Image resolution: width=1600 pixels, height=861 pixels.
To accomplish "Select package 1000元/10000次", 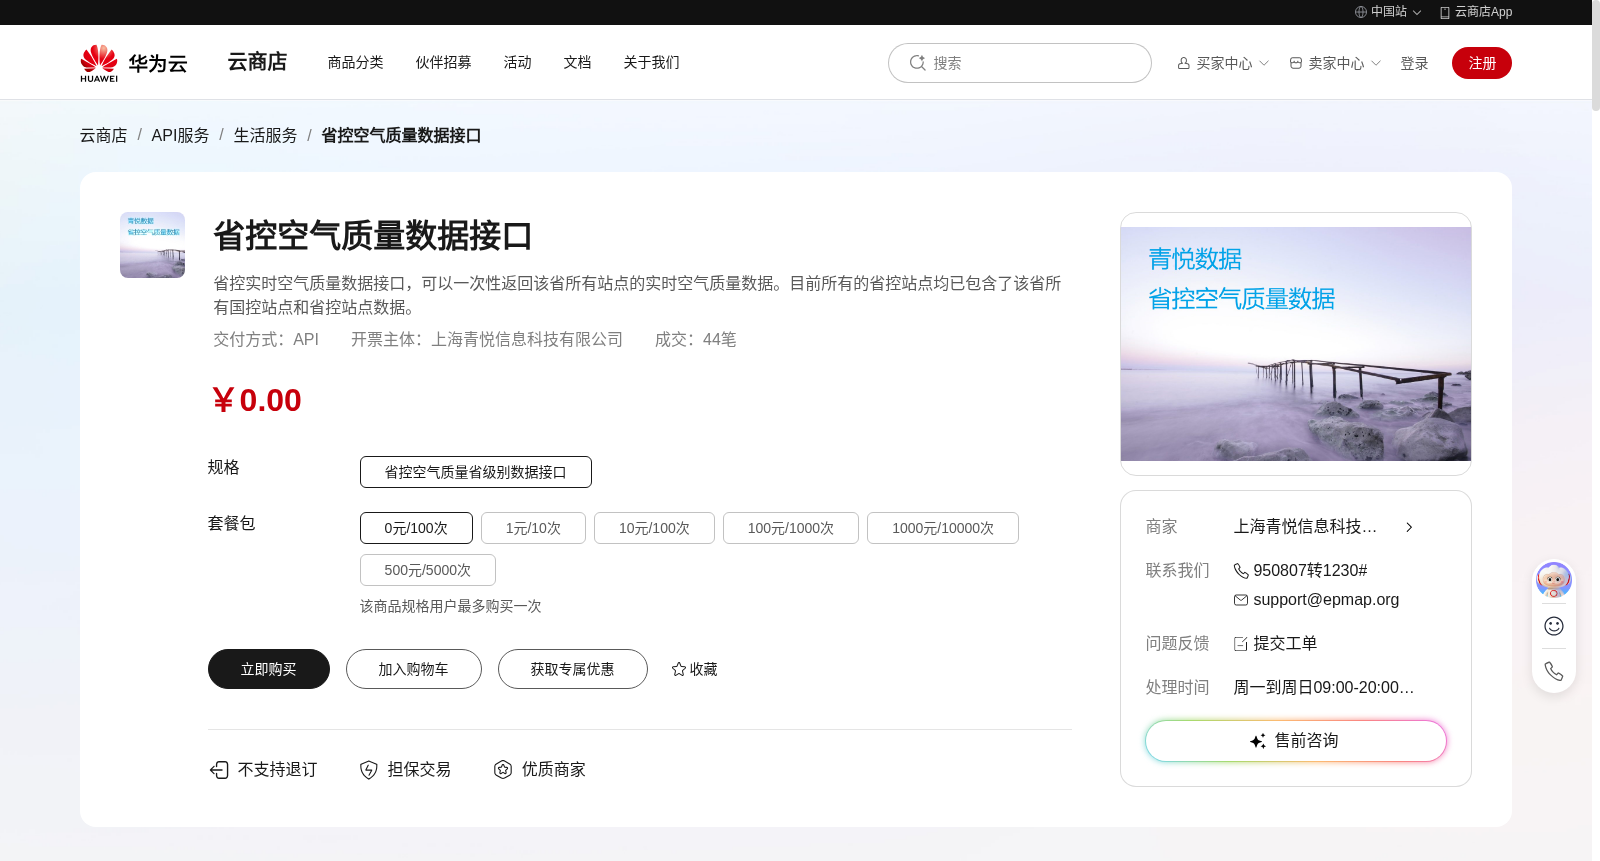I will point(943,528).
